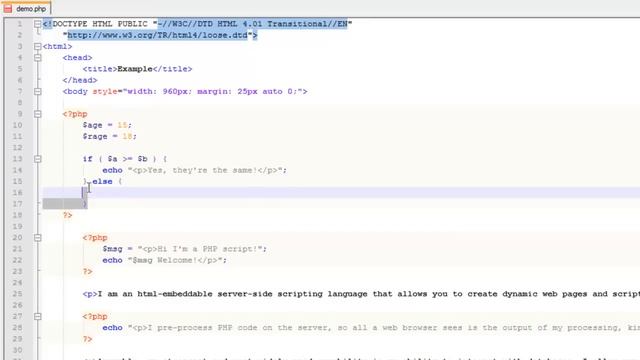The height and width of the screenshot is (360, 640).
Task: Click the $age variable assignment
Action: [107, 125]
